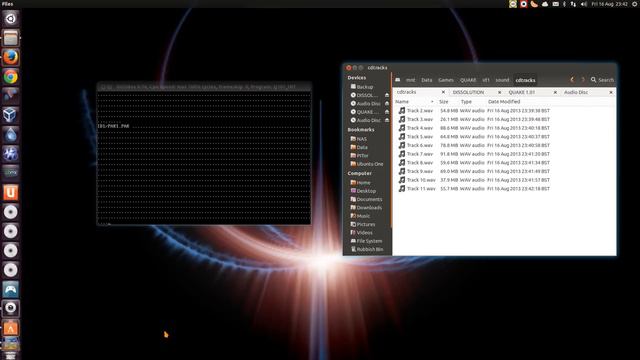This screenshot has width=640, height=360.
Task: Open the game controller launcher icon
Action: pyautogui.click(x=11, y=289)
